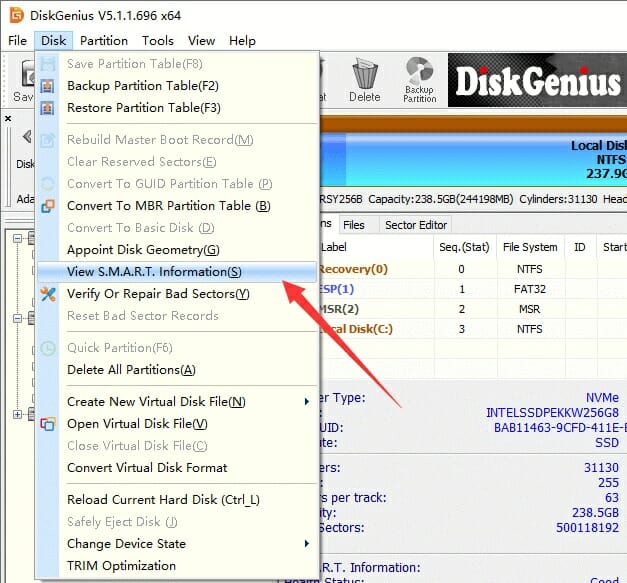The width and height of the screenshot is (627, 583).
Task: Click the DiskGenius logo banner
Action: point(537,81)
